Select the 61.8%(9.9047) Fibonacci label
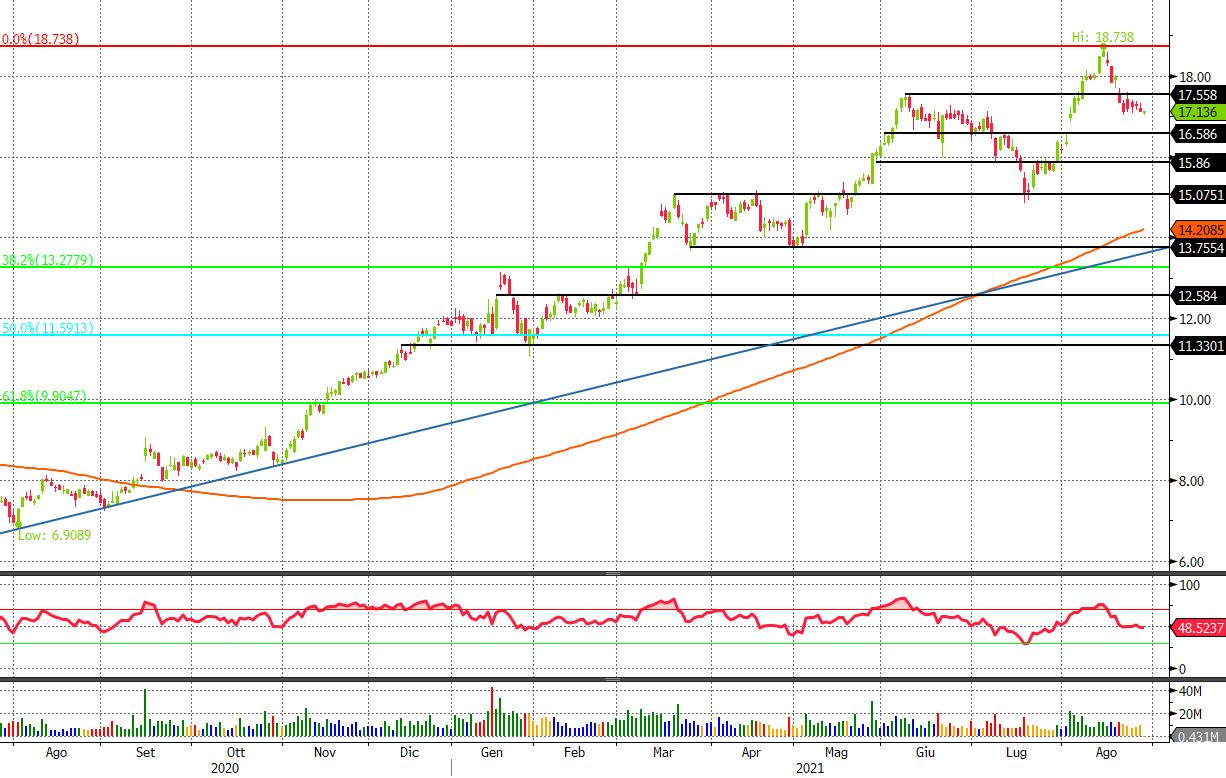The width and height of the screenshot is (1226, 778). pyautogui.click(x=43, y=396)
